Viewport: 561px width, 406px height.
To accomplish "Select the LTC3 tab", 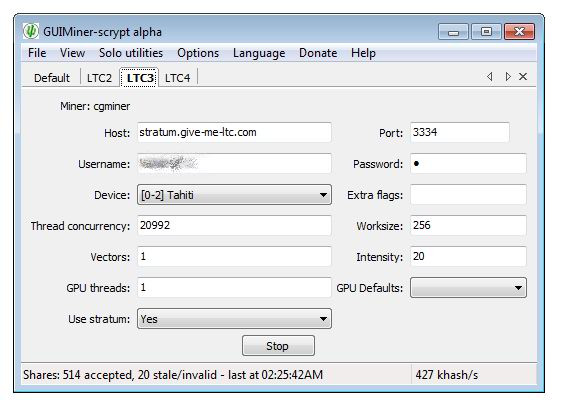I will click(140, 78).
